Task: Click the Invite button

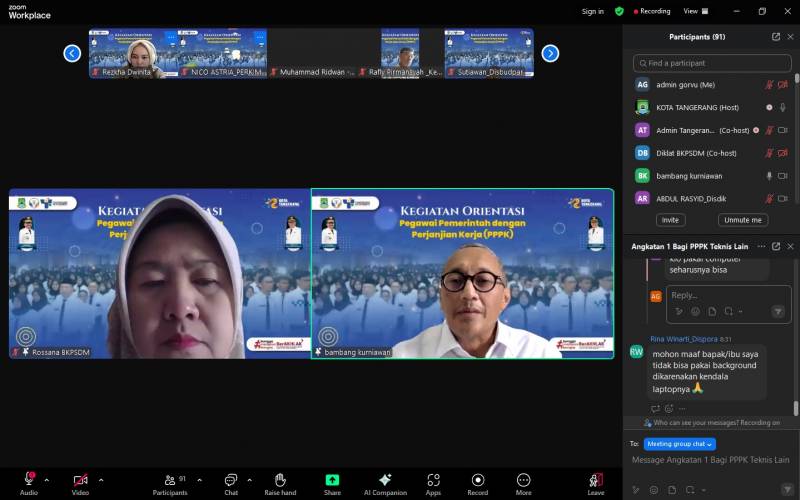Action: [x=670, y=220]
